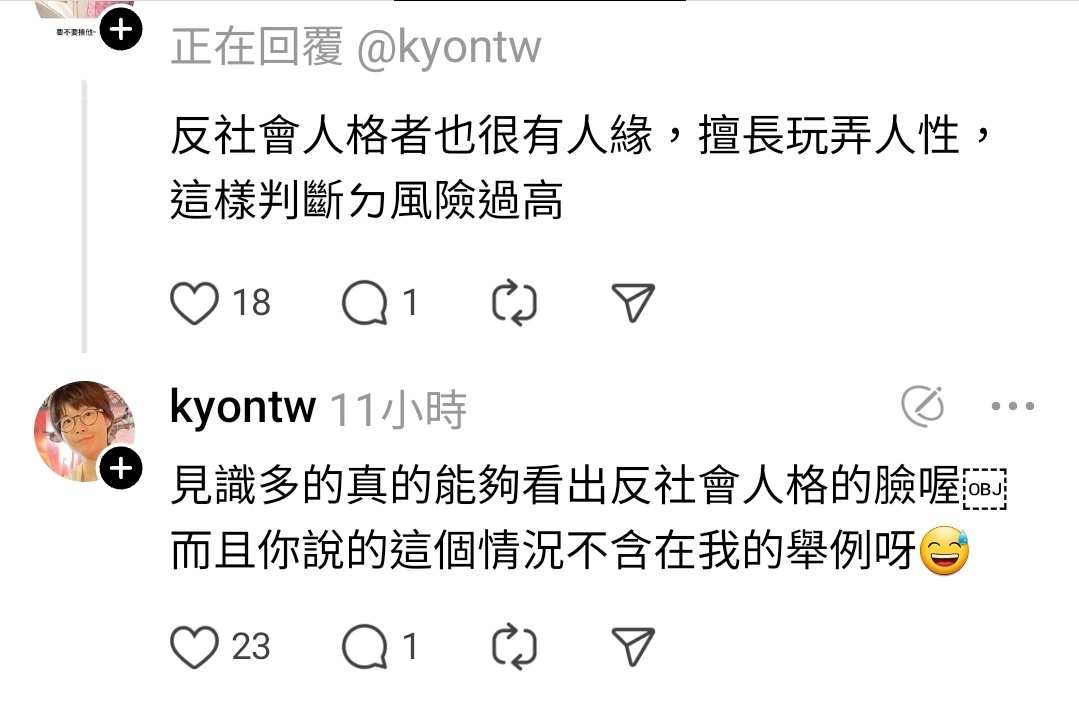This screenshot has height=710, width=1079.
Task: Open the first reply text beginning 反社會人格者
Action: point(580,168)
